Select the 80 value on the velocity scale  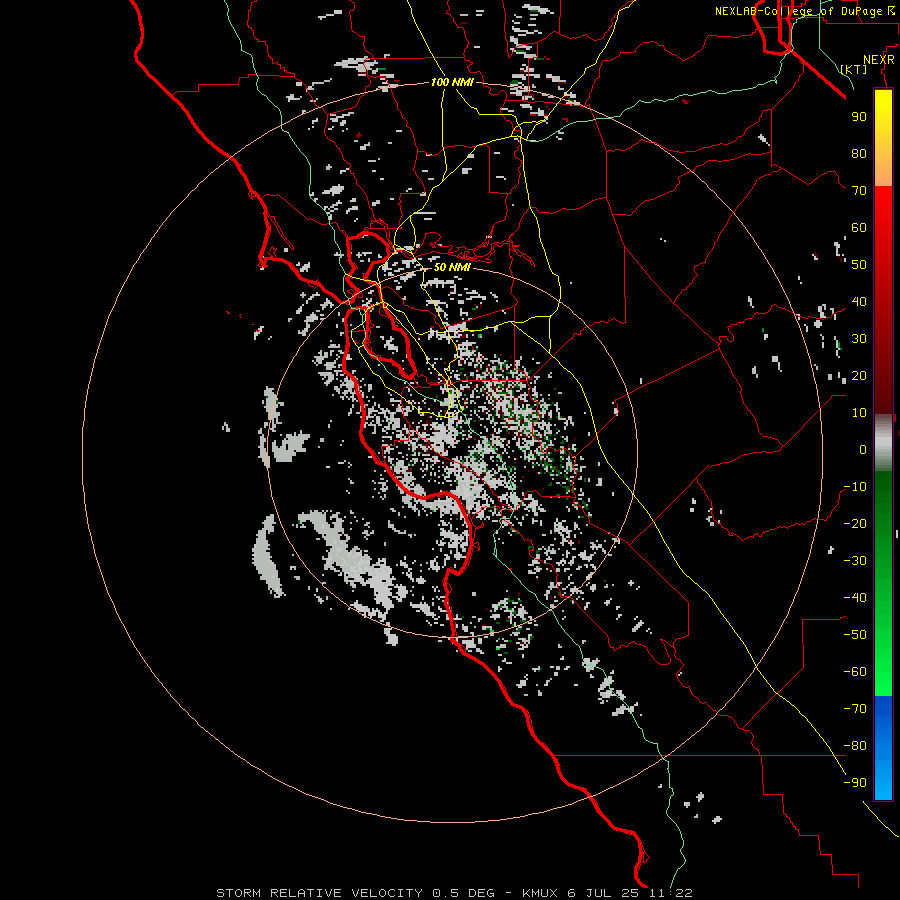[859, 154]
